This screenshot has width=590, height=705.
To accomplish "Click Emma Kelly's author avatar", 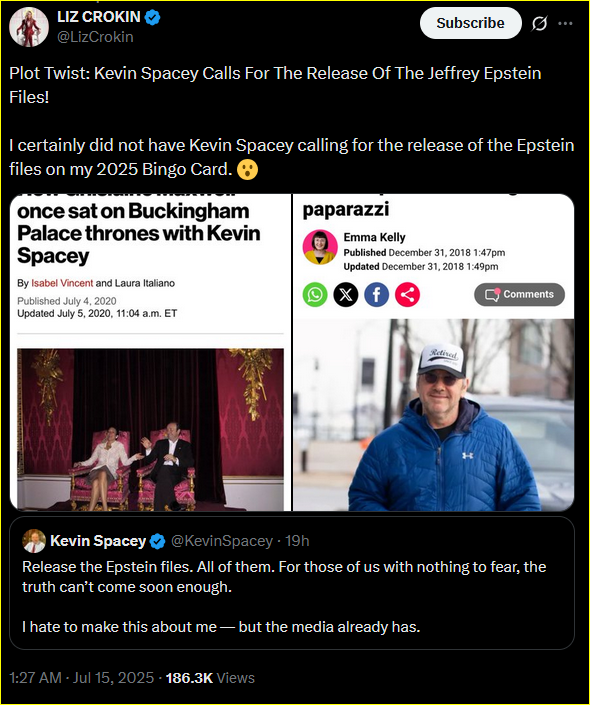I will (x=320, y=247).
